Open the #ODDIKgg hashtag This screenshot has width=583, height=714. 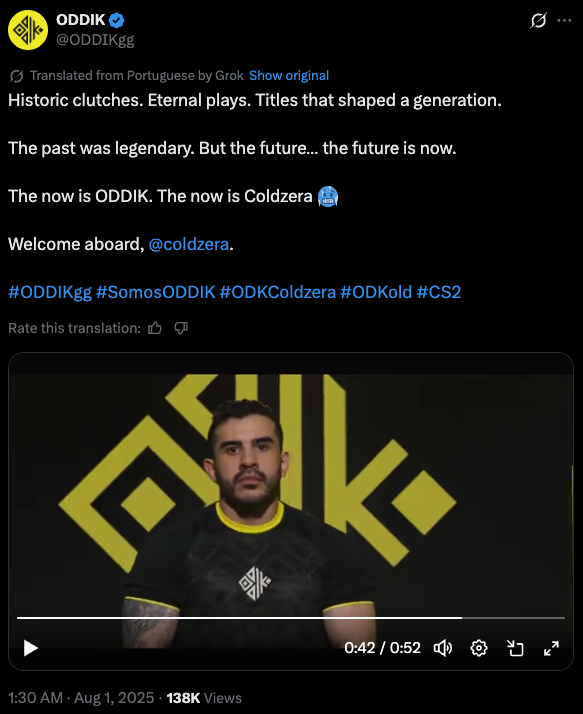point(50,292)
